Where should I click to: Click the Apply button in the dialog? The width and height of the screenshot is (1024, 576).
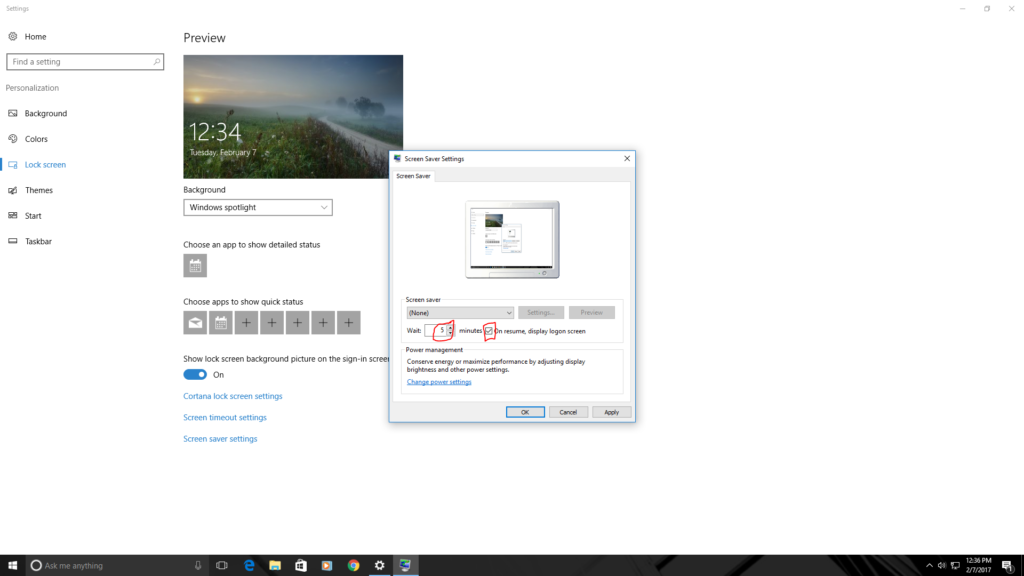pos(611,412)
